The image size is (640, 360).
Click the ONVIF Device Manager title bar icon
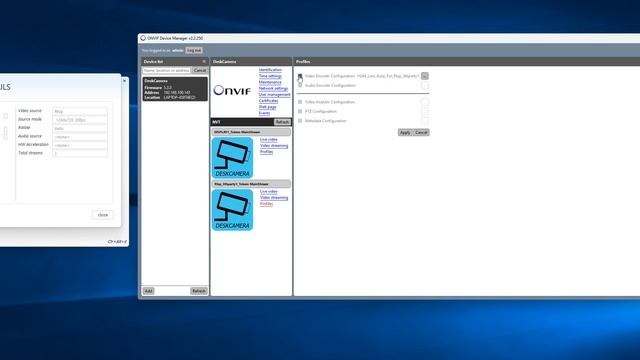click(x=143, y=38)
